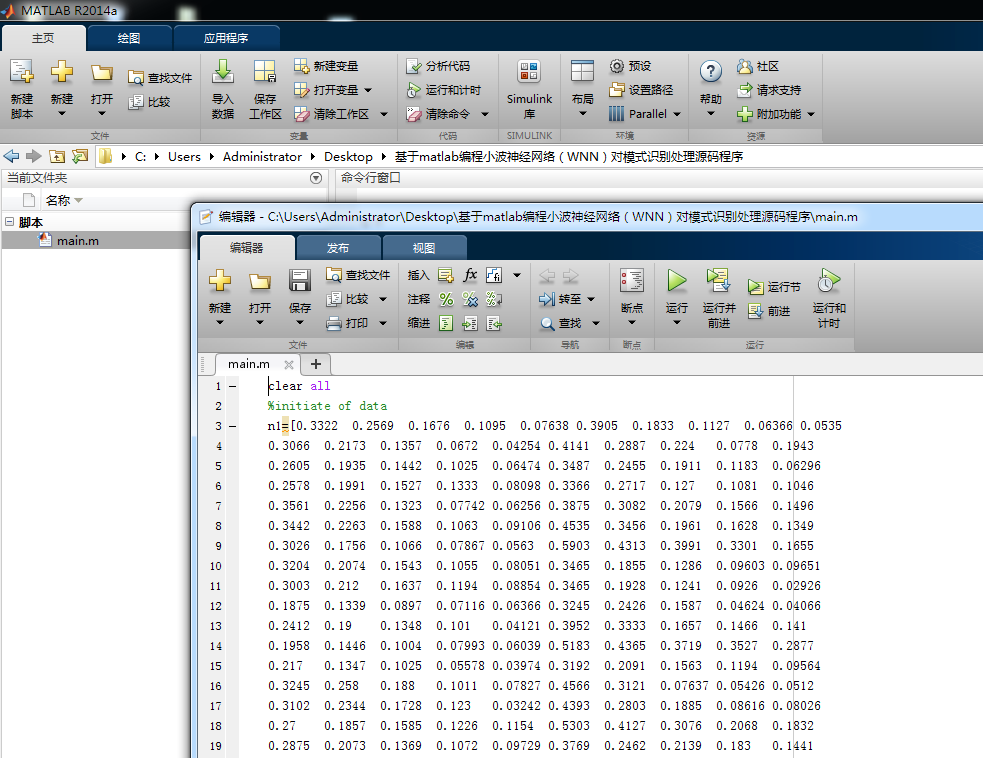Add a new document tab with plus button

(x=316, y=364)
